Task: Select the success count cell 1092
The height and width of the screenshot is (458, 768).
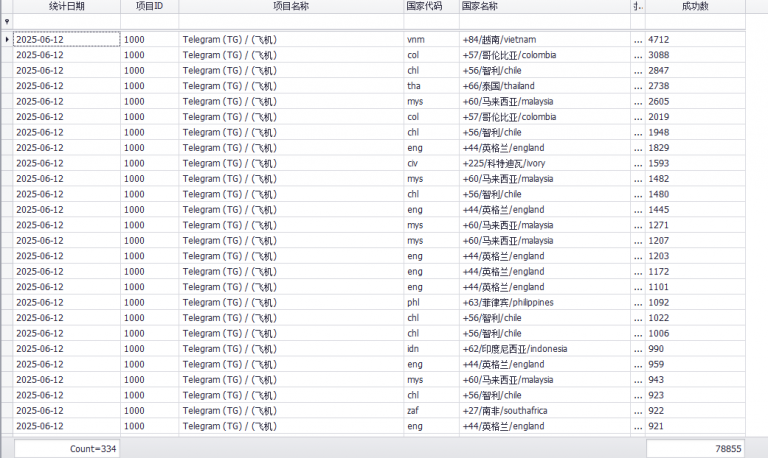Action: tap(695, 302)
